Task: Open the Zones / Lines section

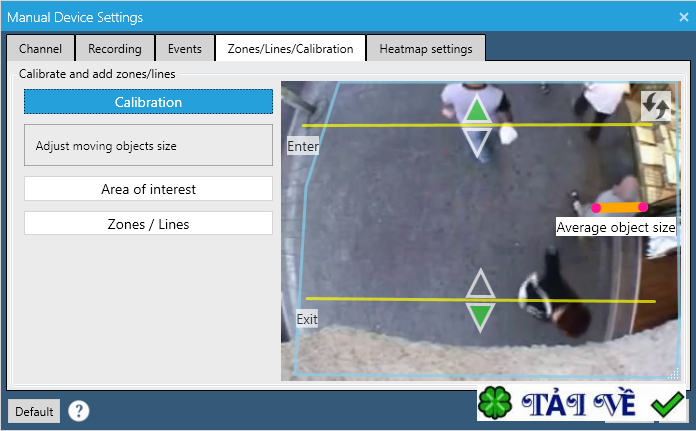Action: click(148, 224)
